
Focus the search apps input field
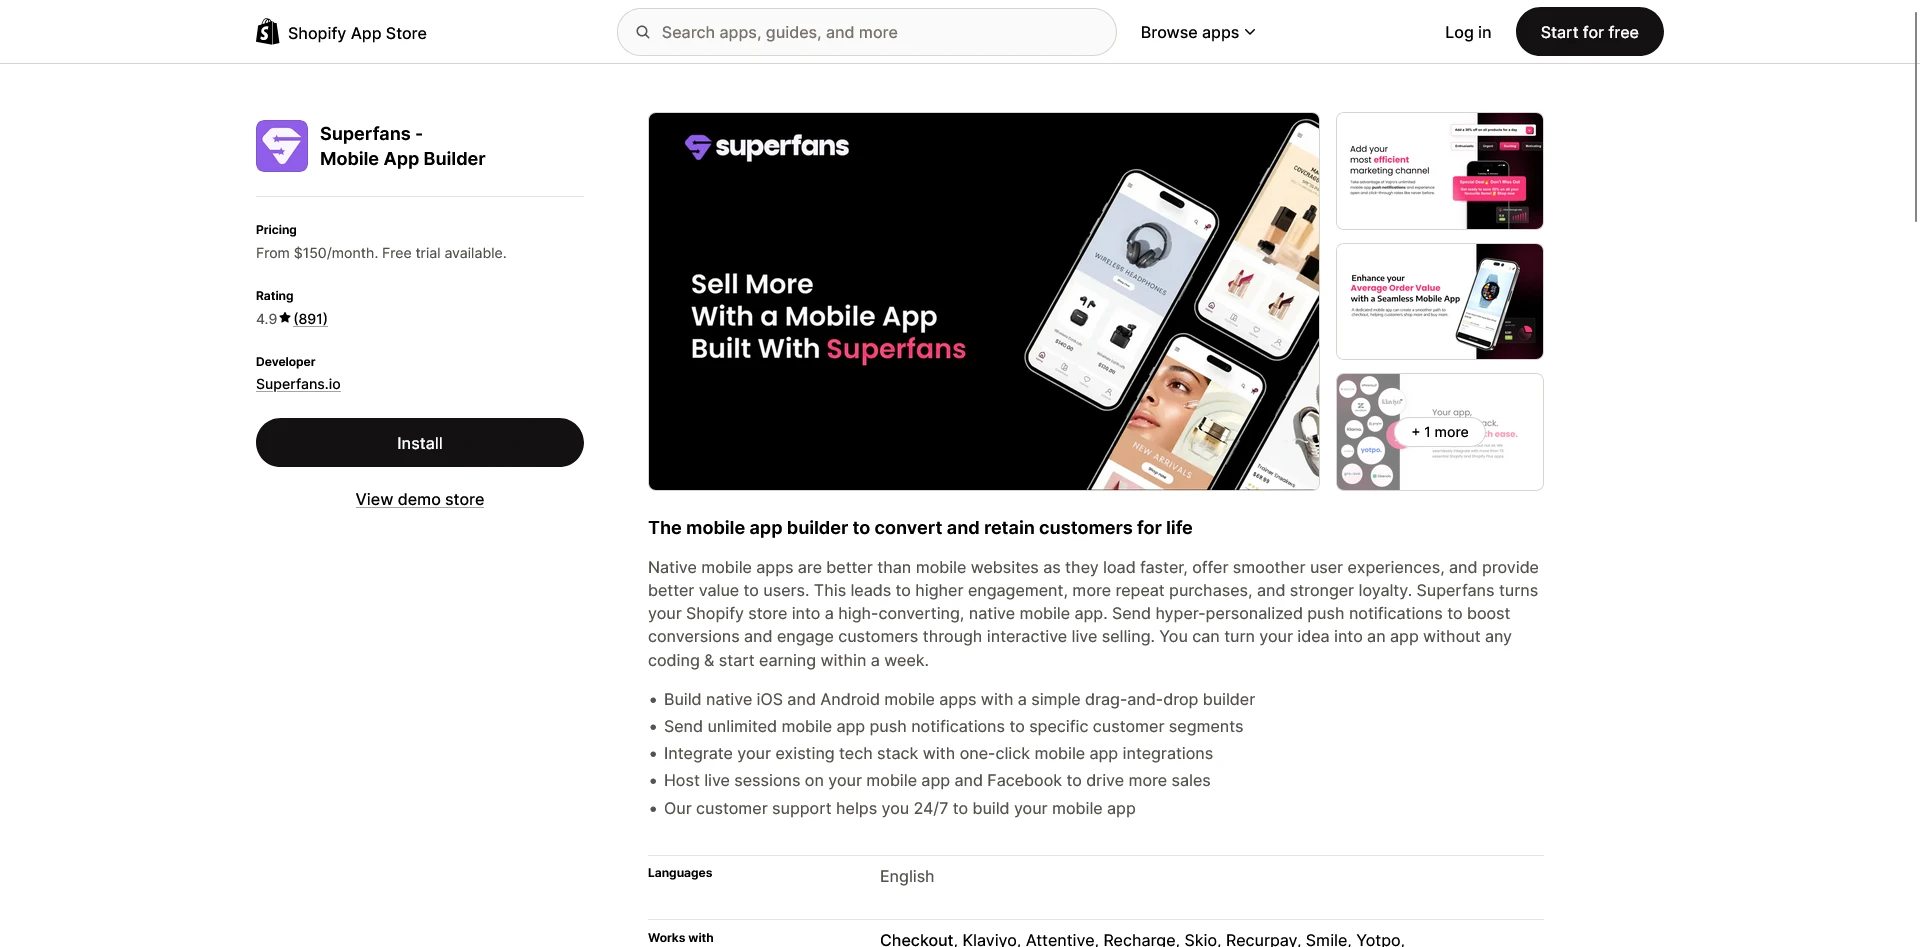[x=867, y=32]
